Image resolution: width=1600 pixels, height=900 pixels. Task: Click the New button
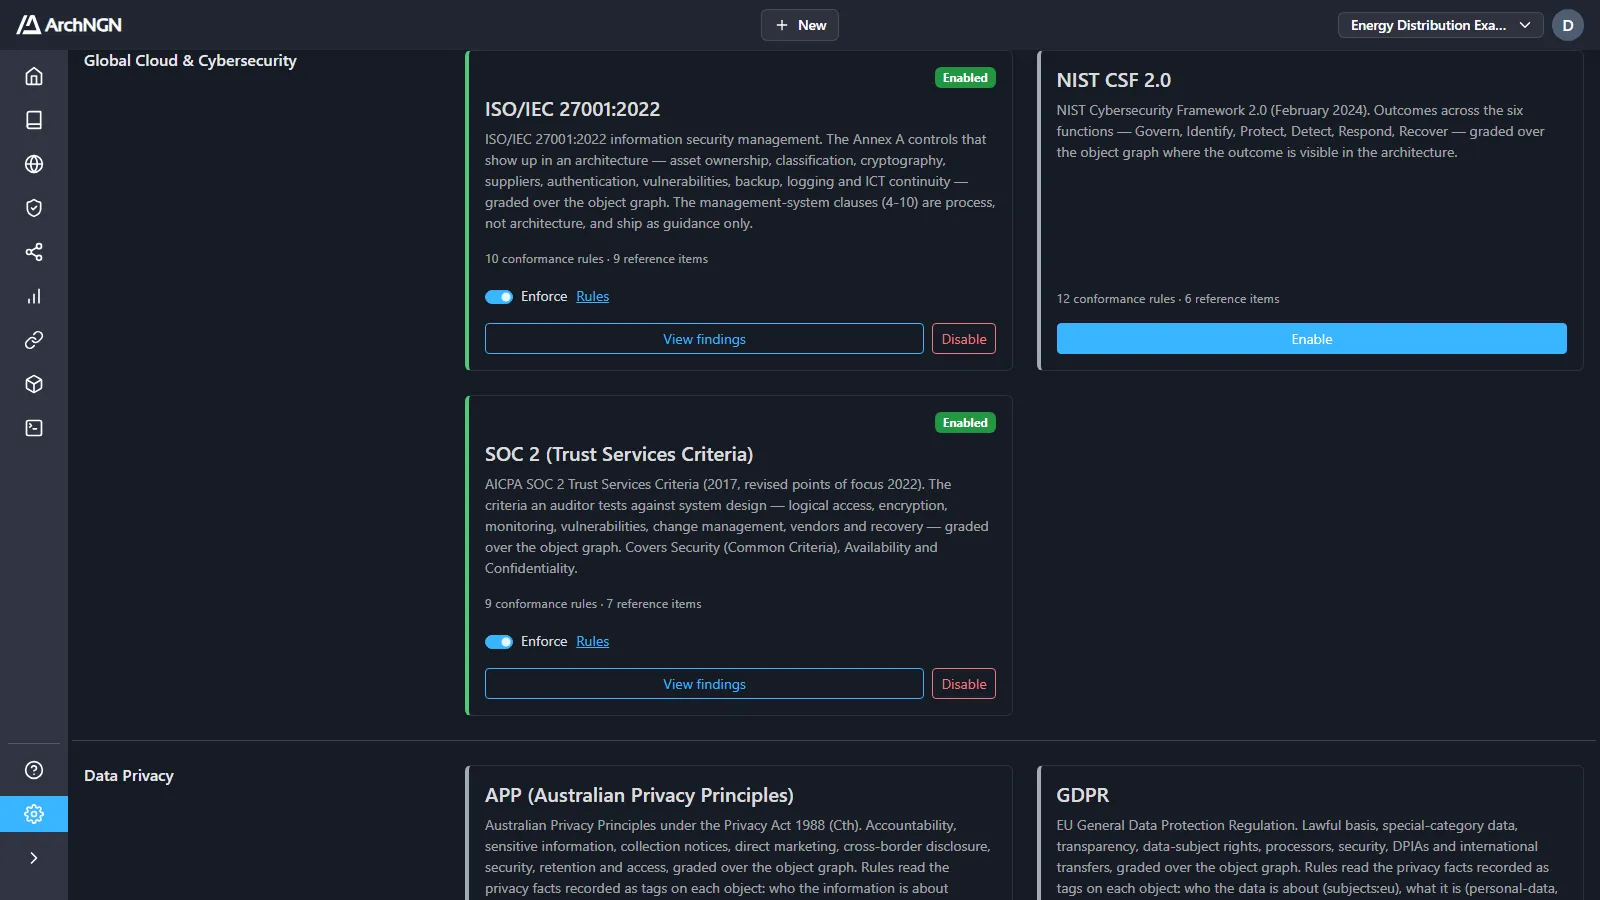point(800,25)
